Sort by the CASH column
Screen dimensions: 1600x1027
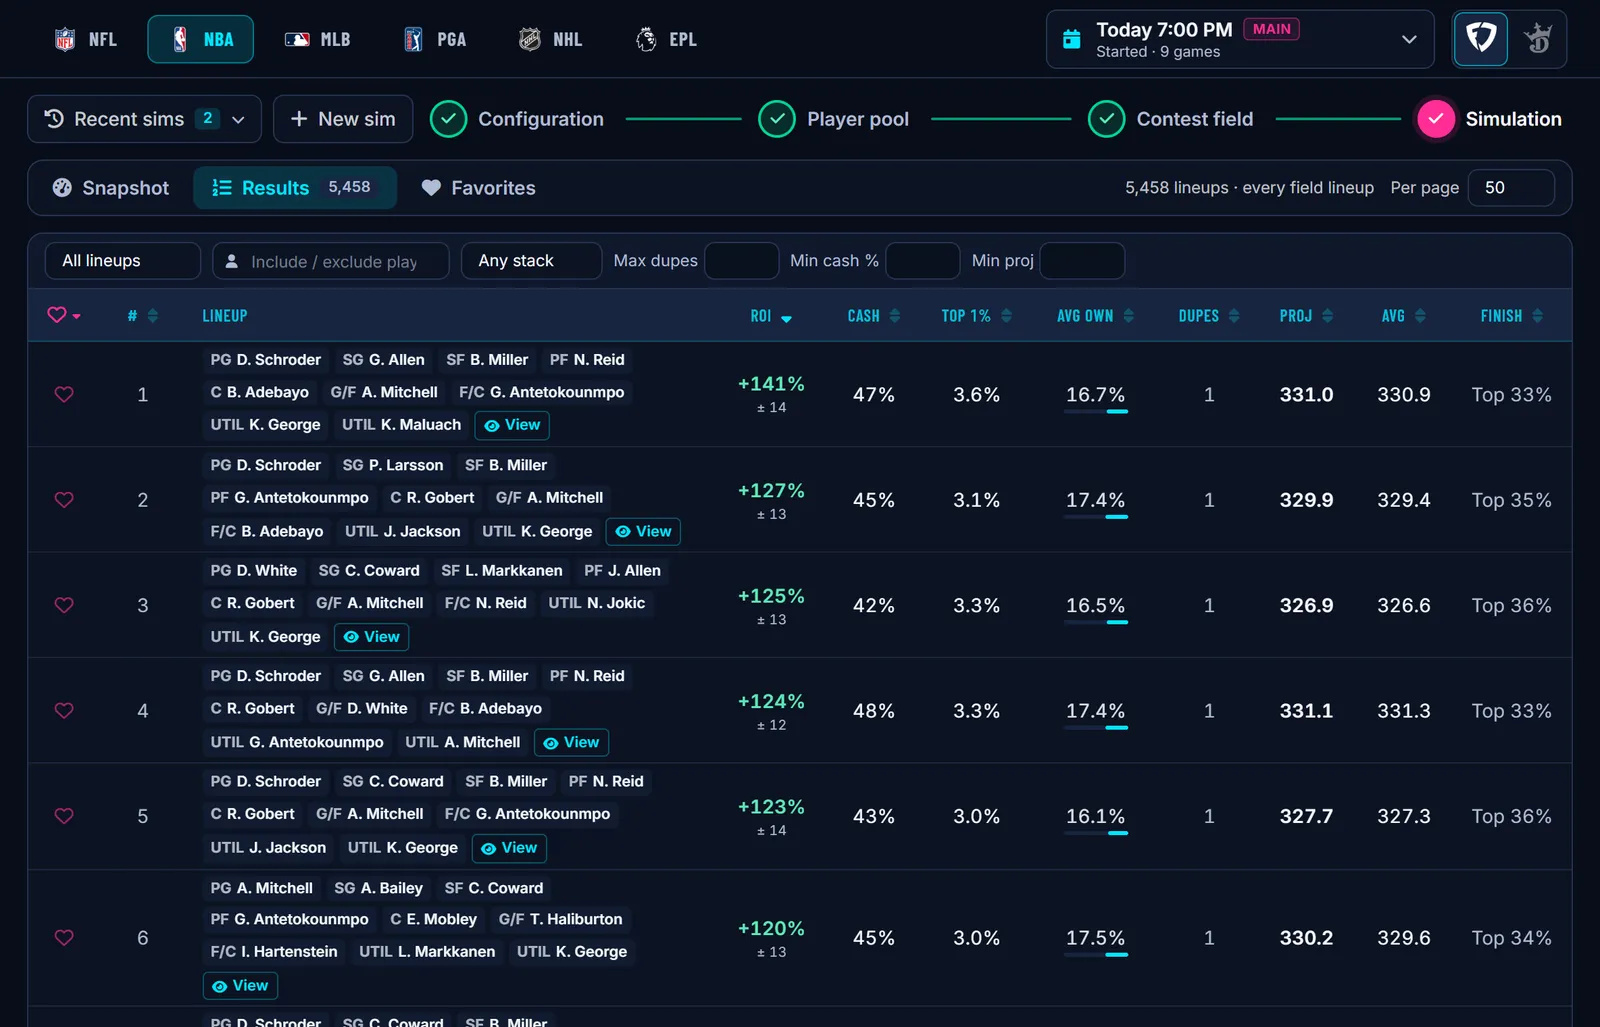pos(874,316)
